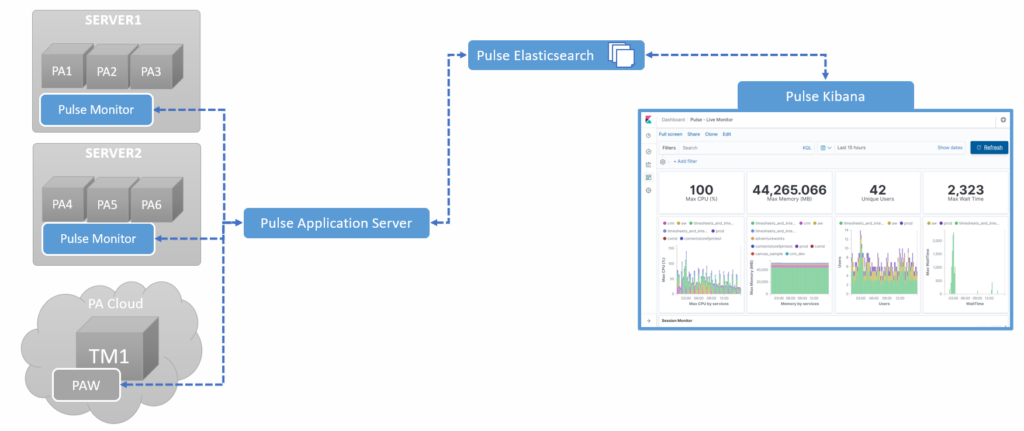Click Show dates link
1024x431 pixels.
tap(950, 148)
